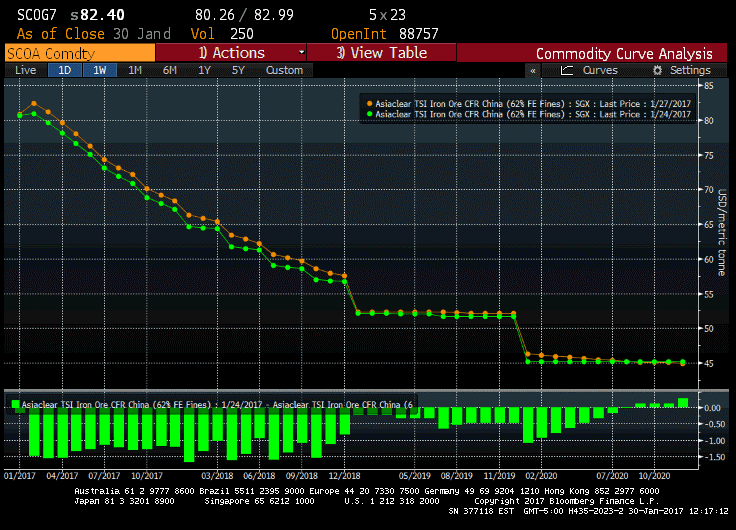
Task: Click the orange legend marker for 1/27/2017 curve
Action: [x=369, y=104]
